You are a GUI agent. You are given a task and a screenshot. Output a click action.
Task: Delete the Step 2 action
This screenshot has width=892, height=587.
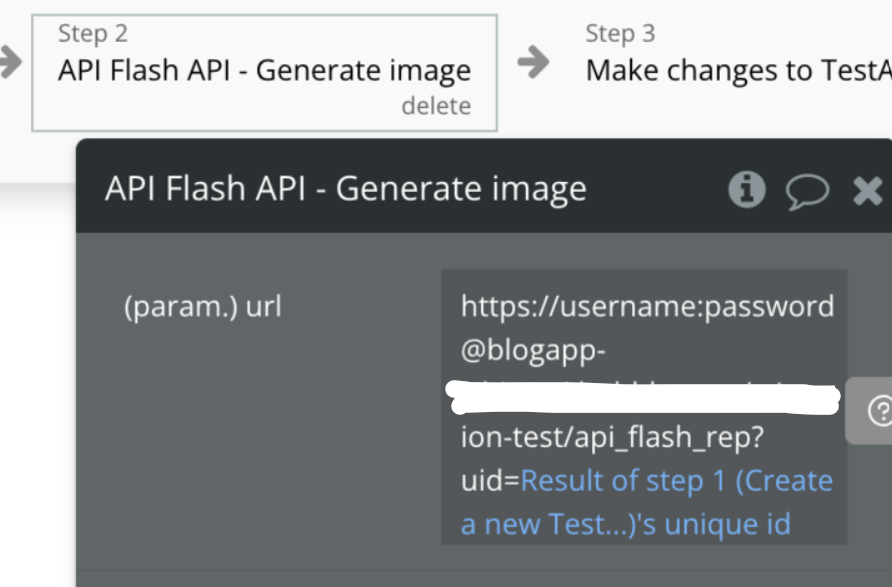tap(436, 106)
